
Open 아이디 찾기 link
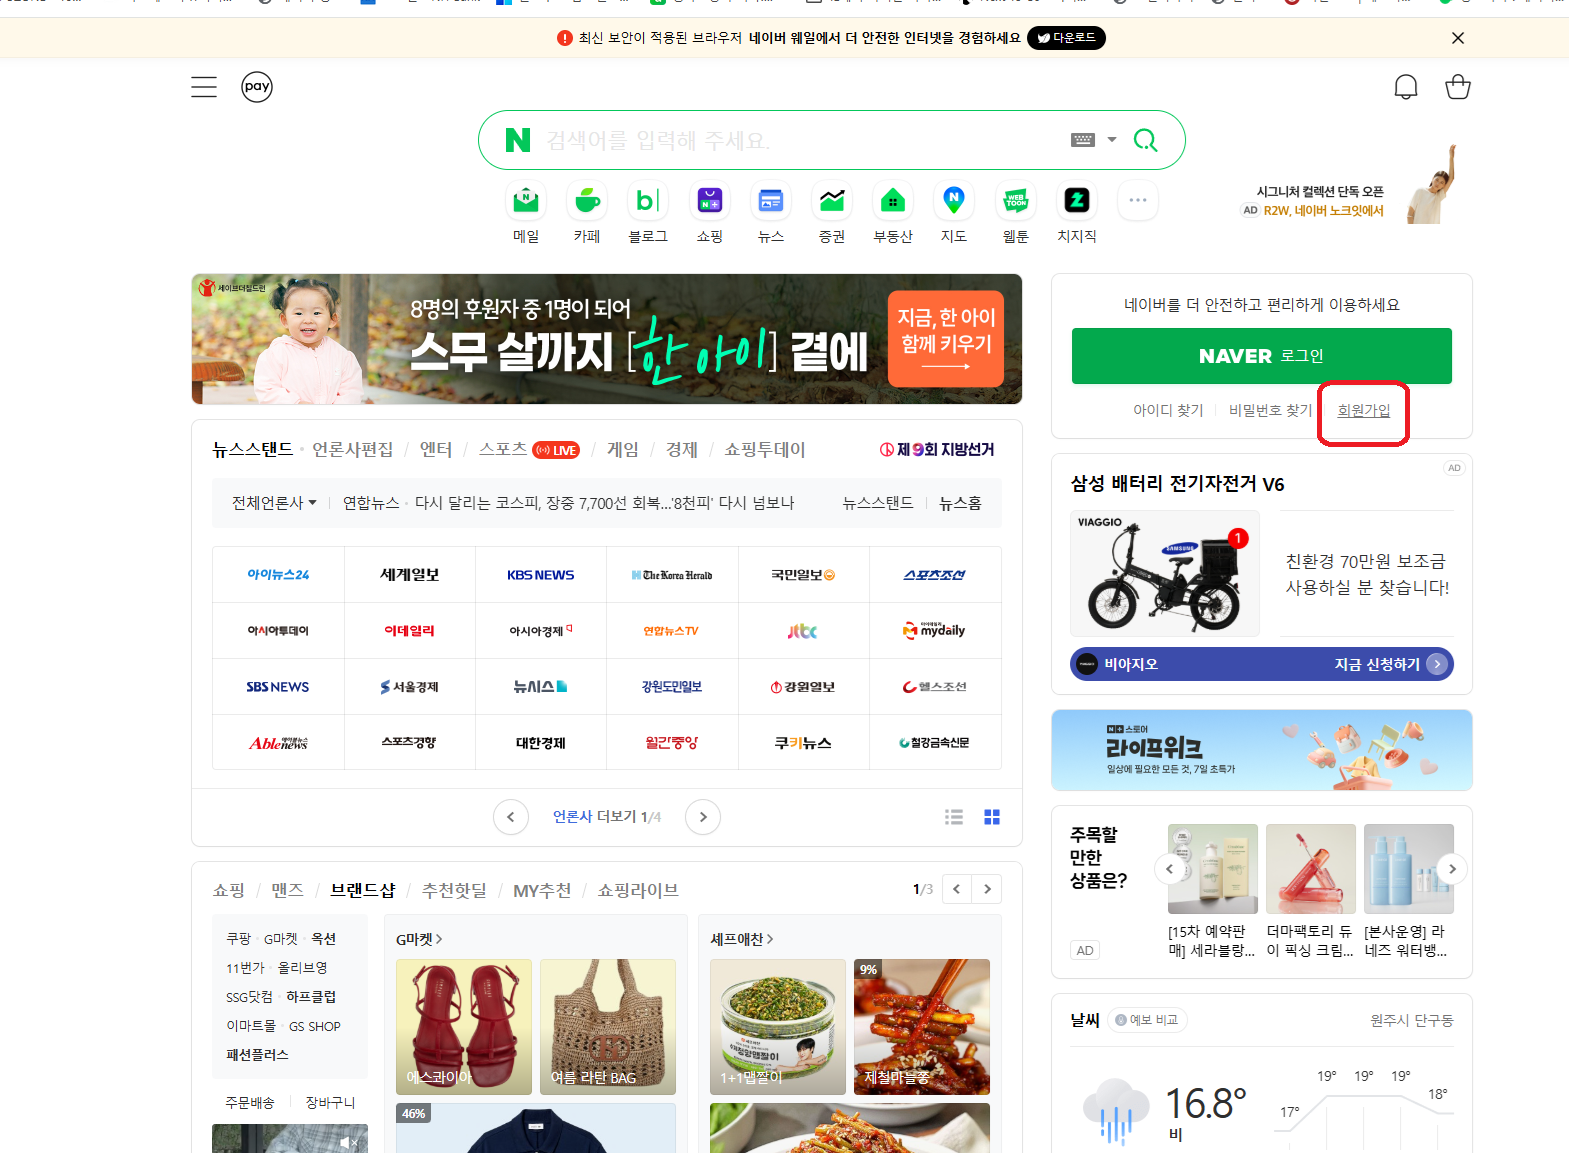tap(1168, 410)
